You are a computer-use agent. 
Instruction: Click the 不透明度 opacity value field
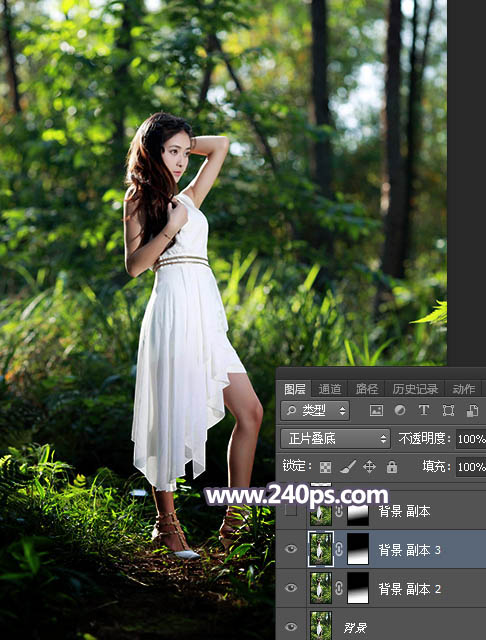coord(470,439)
